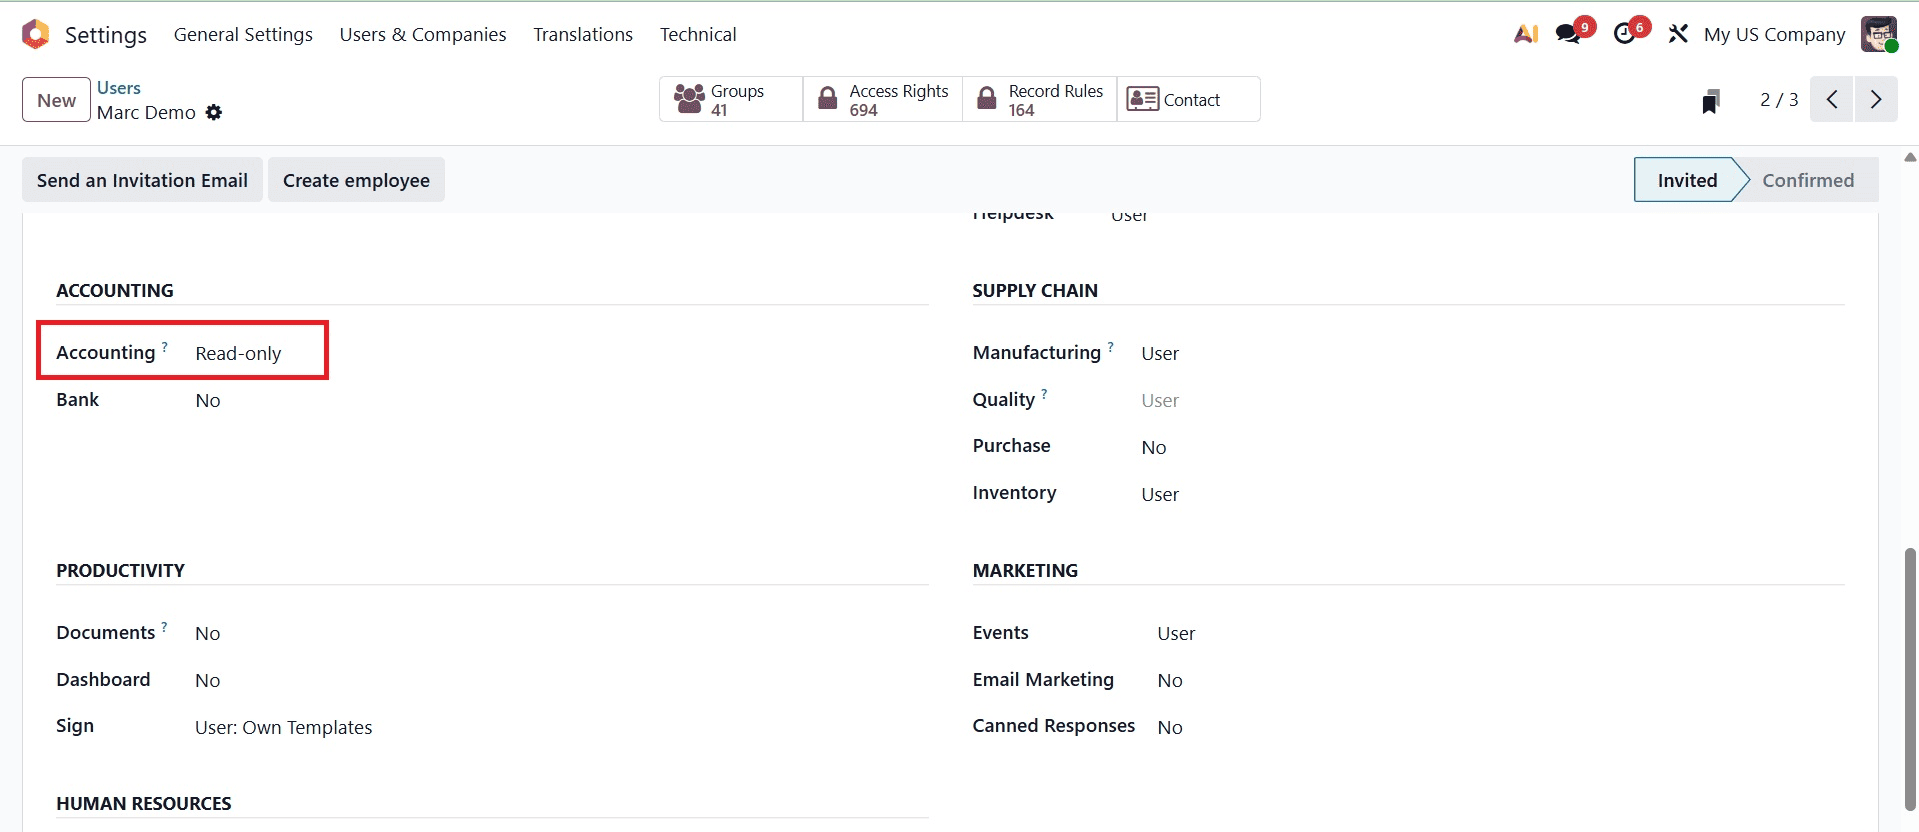Viewport: 1919px width, 832px height.
Task: Click the bookmark icon near the pager
Action: [1711, 99]
